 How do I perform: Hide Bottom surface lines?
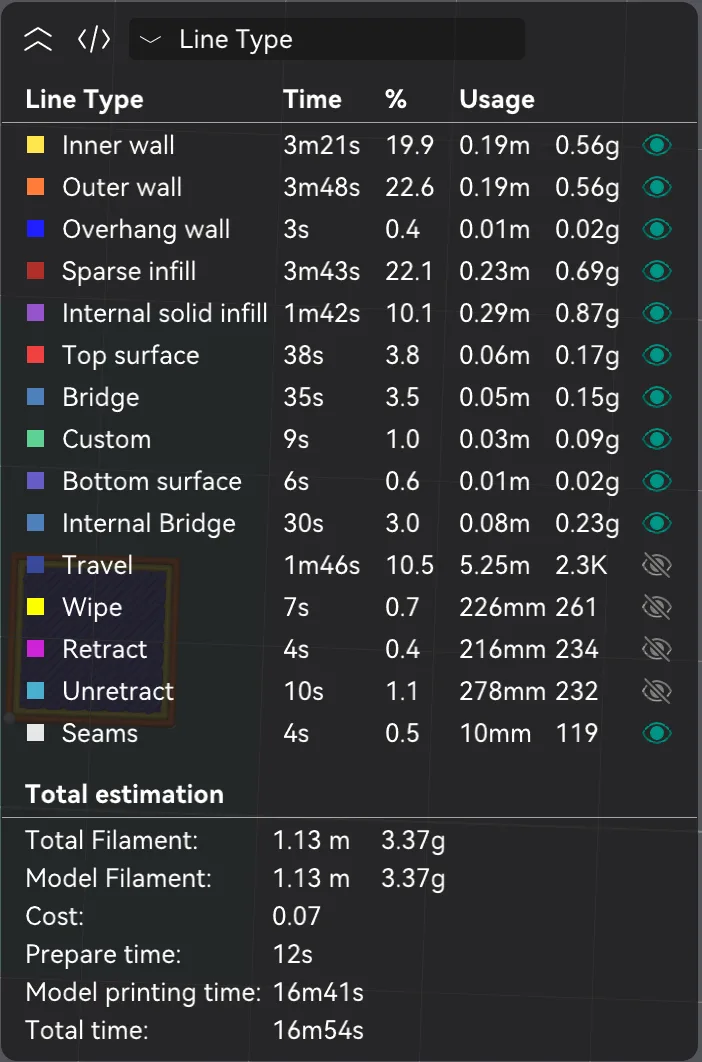[657, 481]
